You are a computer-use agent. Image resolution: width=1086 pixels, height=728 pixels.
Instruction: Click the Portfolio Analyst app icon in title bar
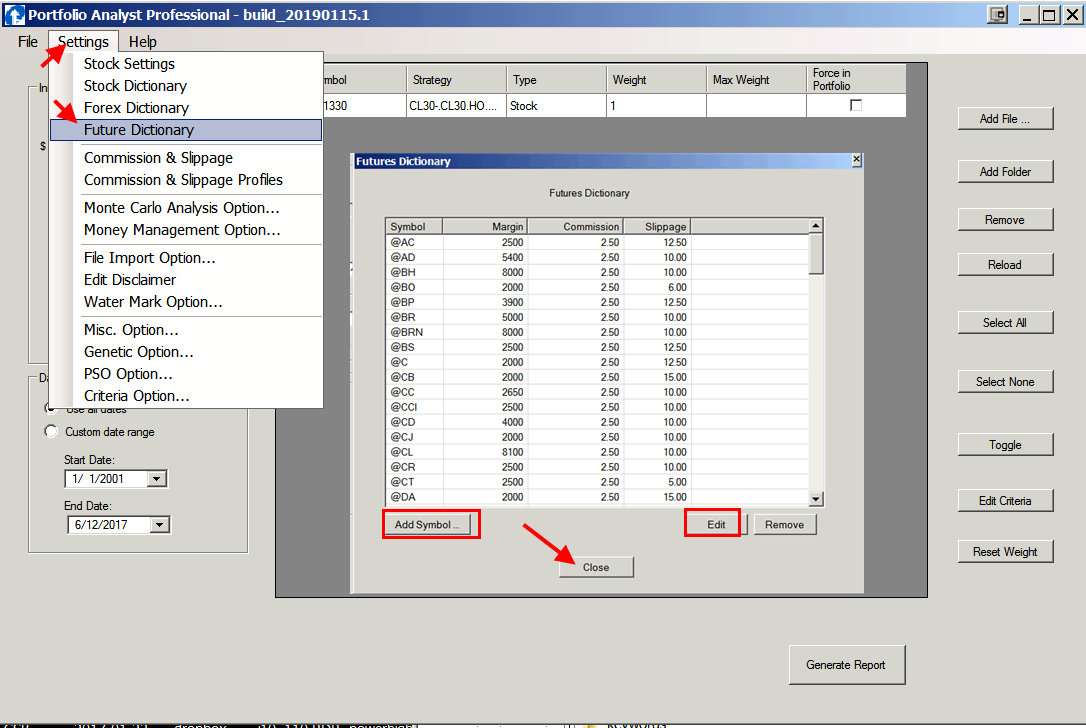tap(14, 14)
